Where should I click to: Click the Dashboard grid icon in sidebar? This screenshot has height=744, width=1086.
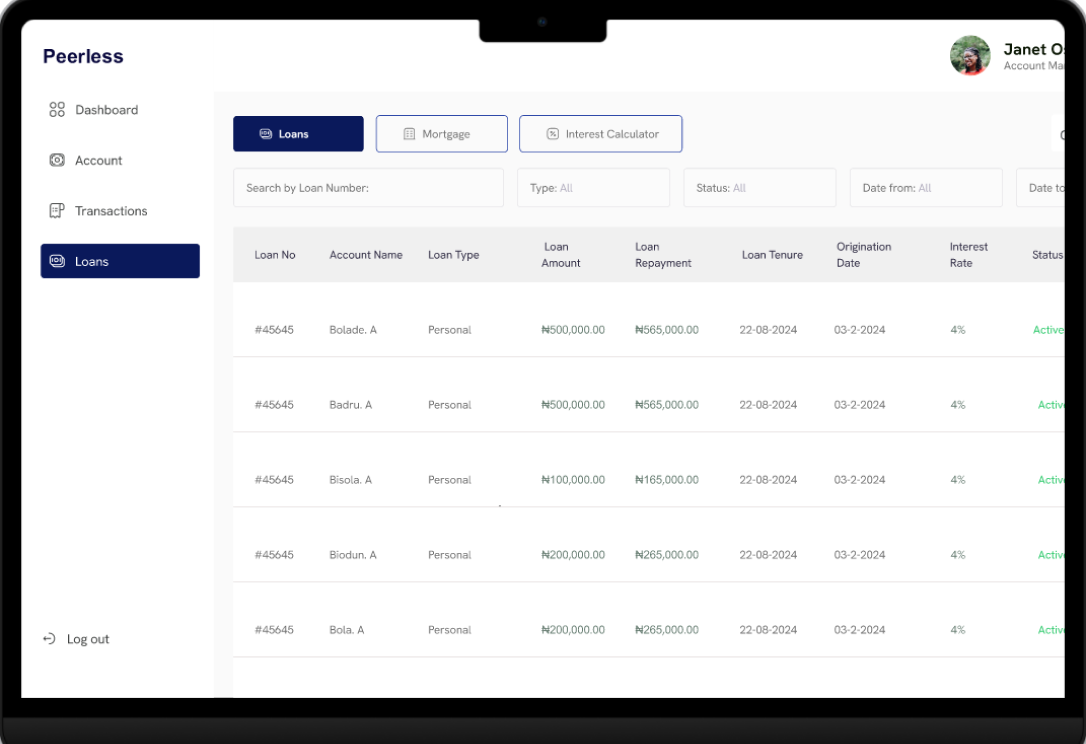(57, 110)
